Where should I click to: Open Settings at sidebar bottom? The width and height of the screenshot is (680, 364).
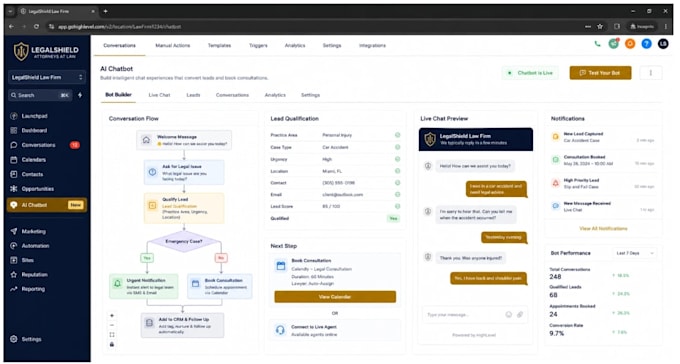click(26, 339)
